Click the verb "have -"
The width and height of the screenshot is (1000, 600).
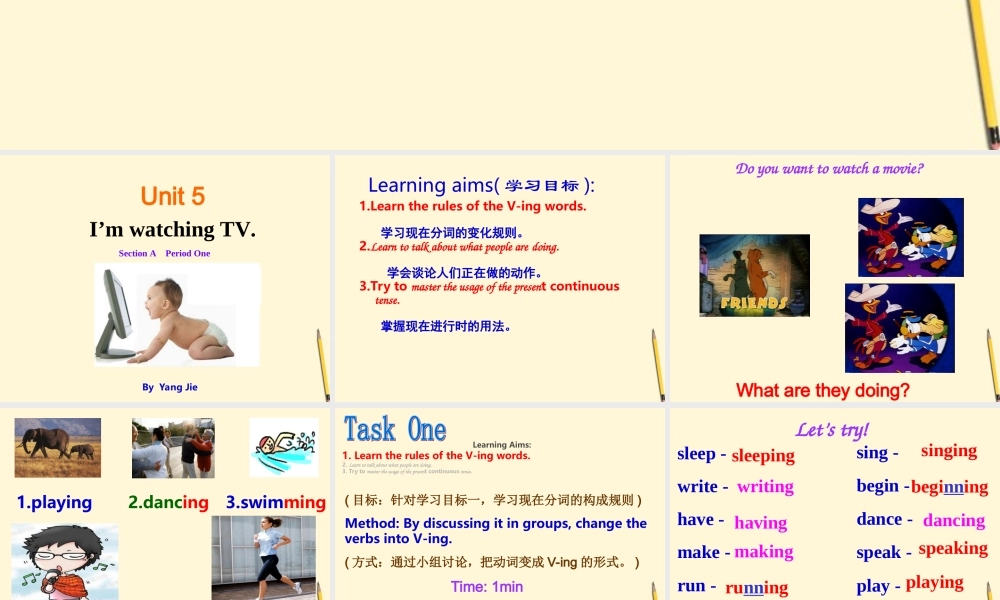point(700,520)
